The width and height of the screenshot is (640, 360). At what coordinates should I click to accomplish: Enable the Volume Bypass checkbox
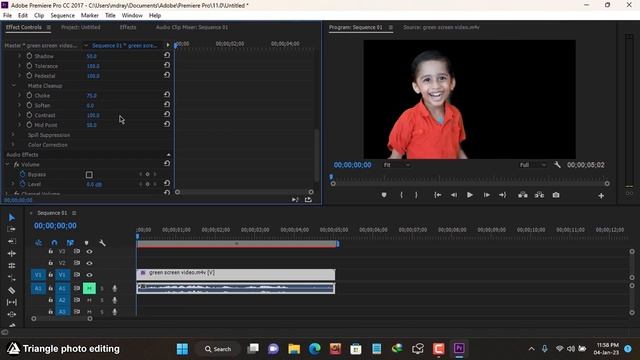89,175
